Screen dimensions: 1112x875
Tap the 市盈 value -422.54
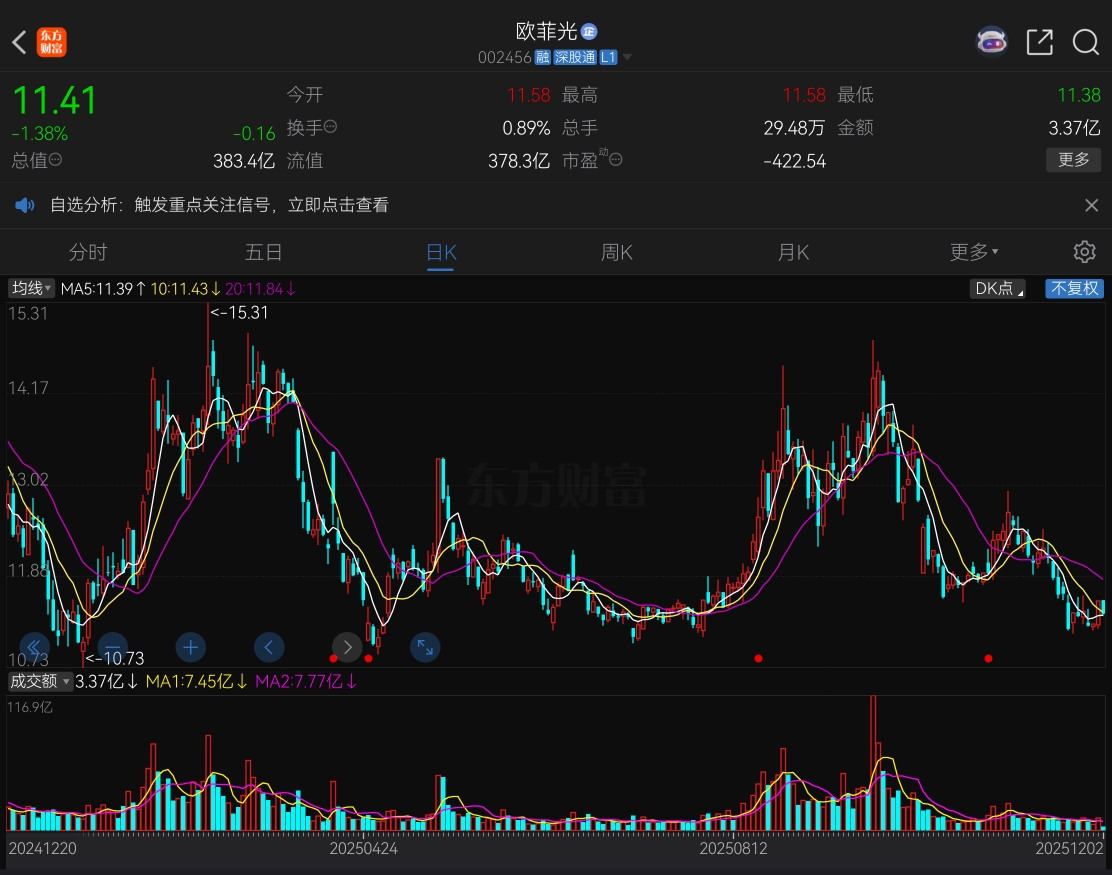point(795,161)
